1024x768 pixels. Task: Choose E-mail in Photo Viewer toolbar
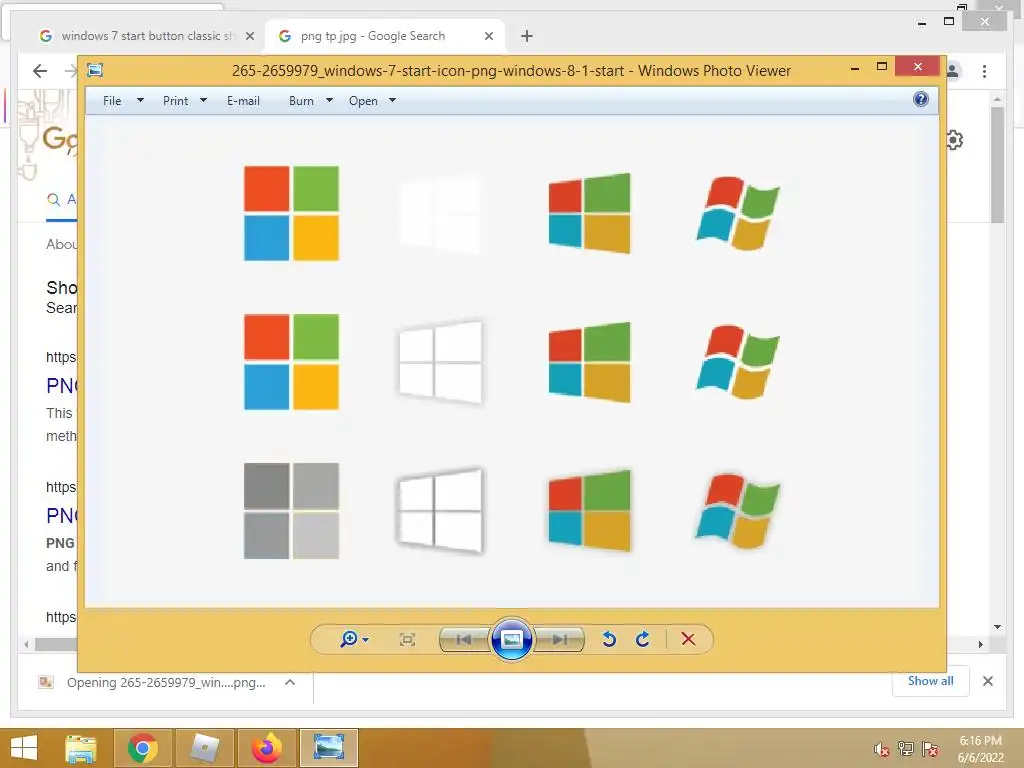pyautogui.click(x=243, y=101)
